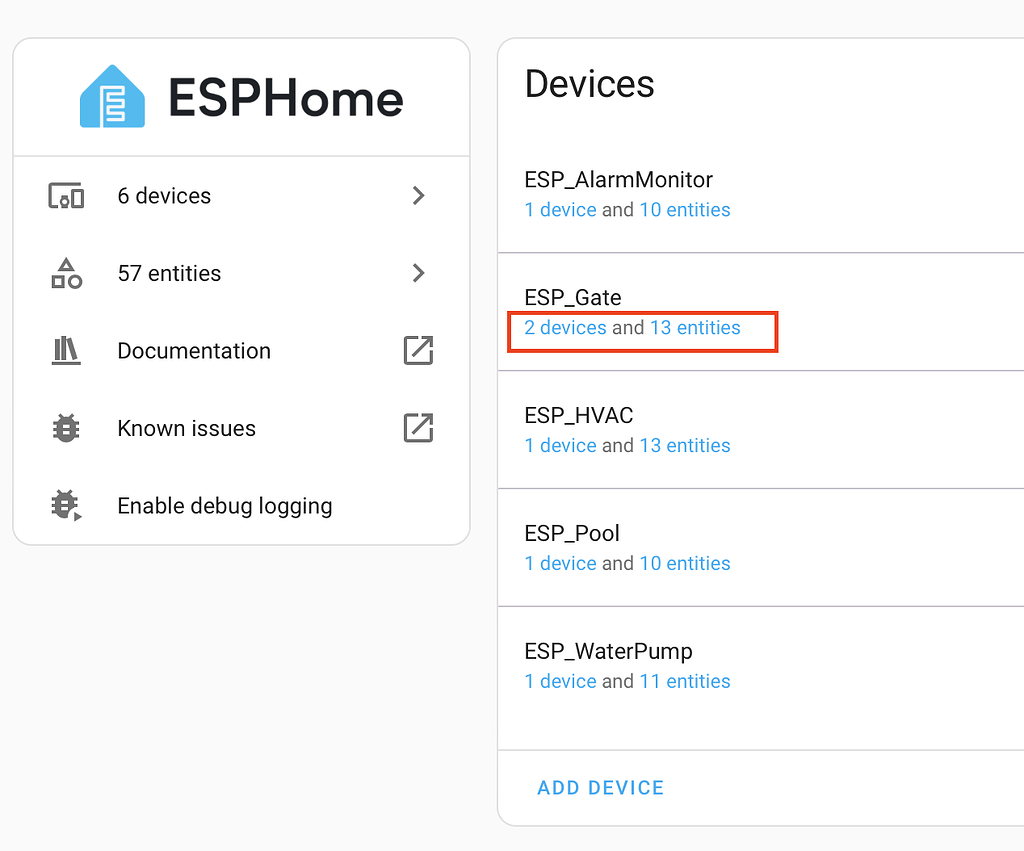The height and width of the screenshot is (851, 1024).
Task: Click Enable debug logging option
Action: 224,506
